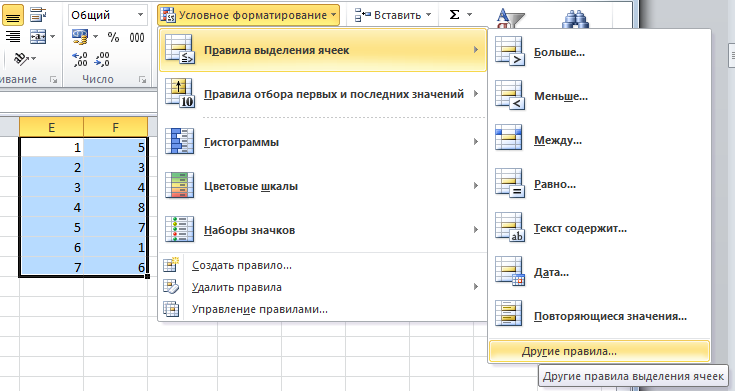
Task: Select column E header
Action: tap(51, 127)
